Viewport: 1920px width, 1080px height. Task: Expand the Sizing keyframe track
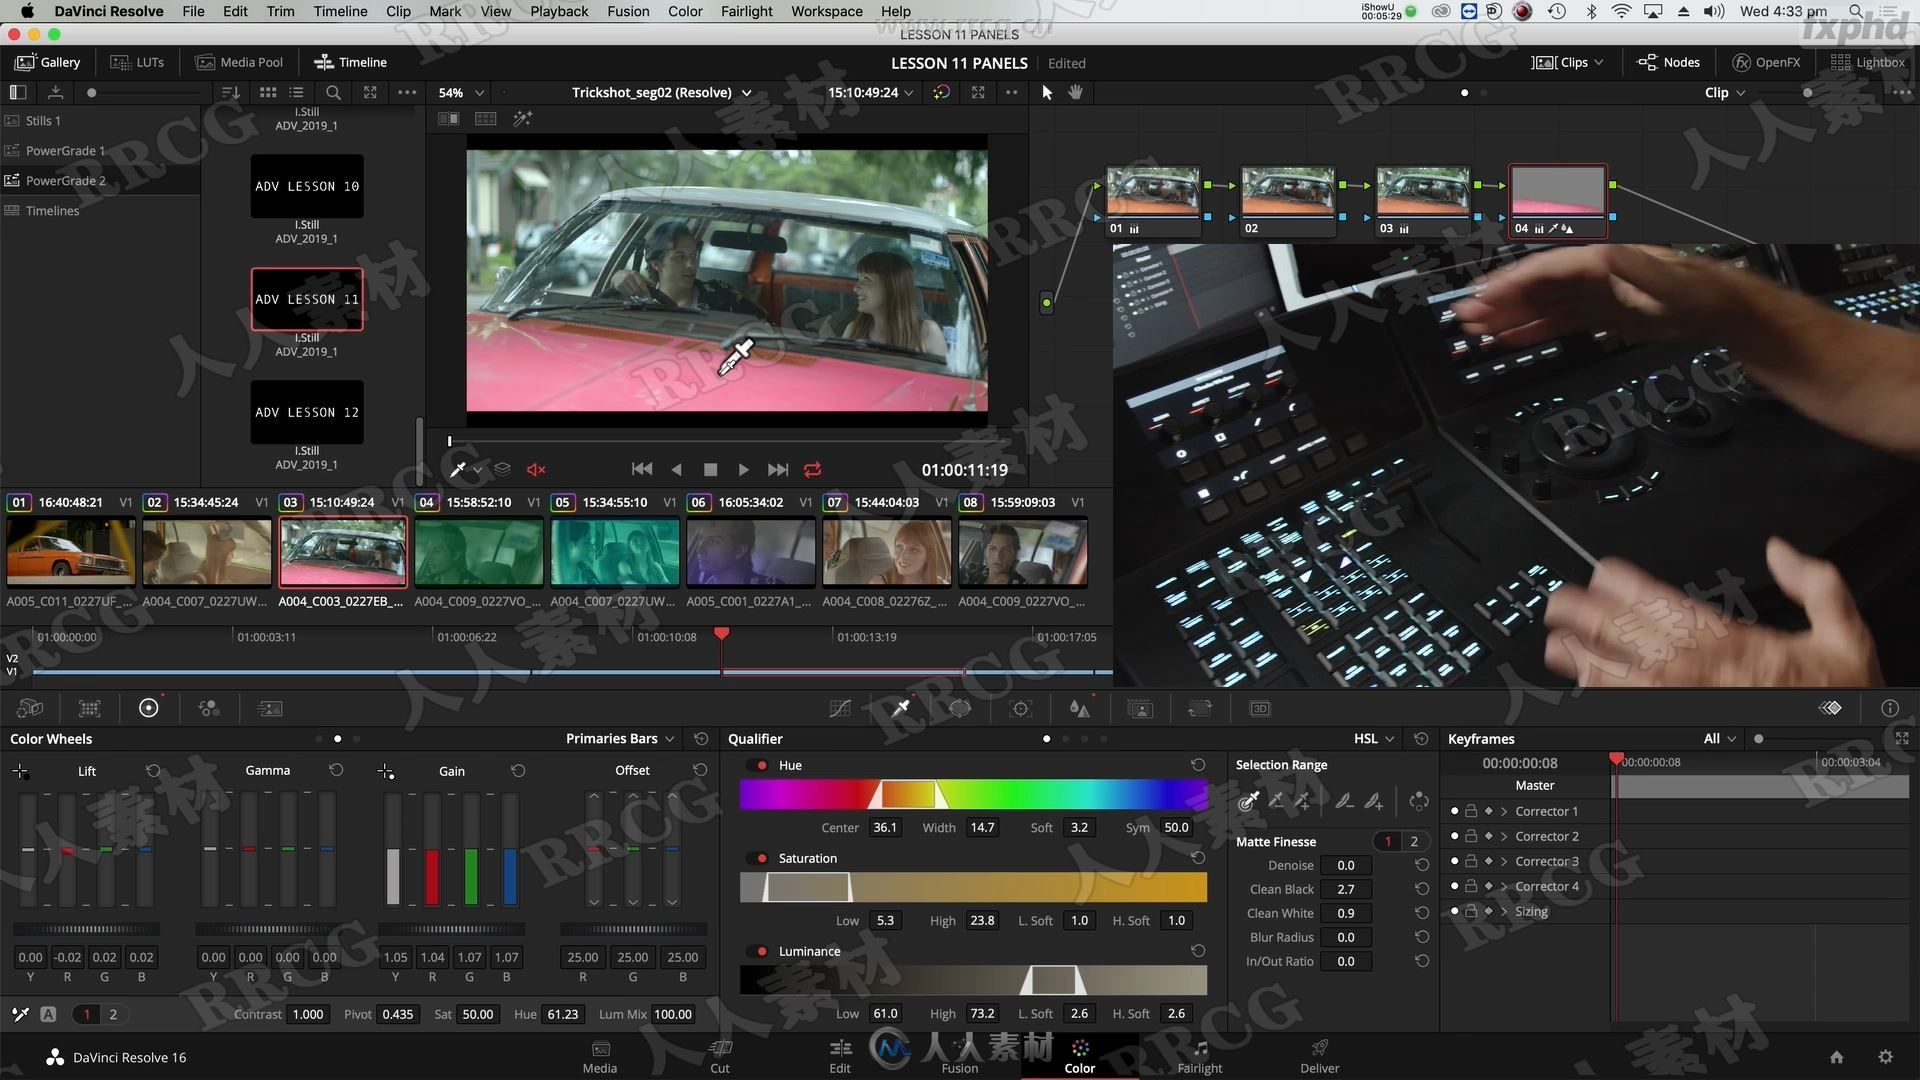tap(1504, 911)
